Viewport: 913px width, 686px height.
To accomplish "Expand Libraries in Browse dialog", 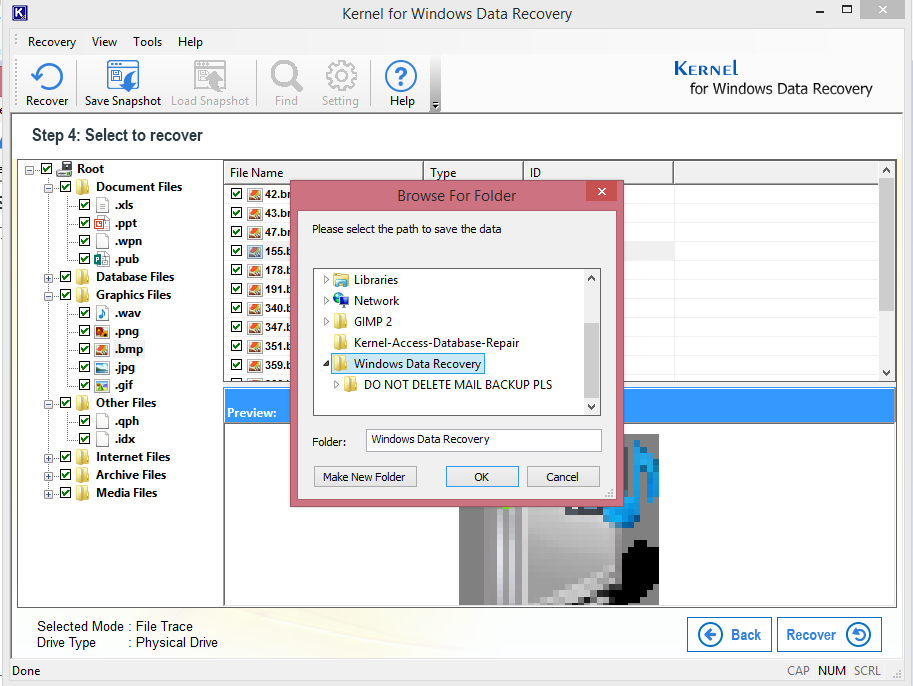I will click(x=326, y=280).
